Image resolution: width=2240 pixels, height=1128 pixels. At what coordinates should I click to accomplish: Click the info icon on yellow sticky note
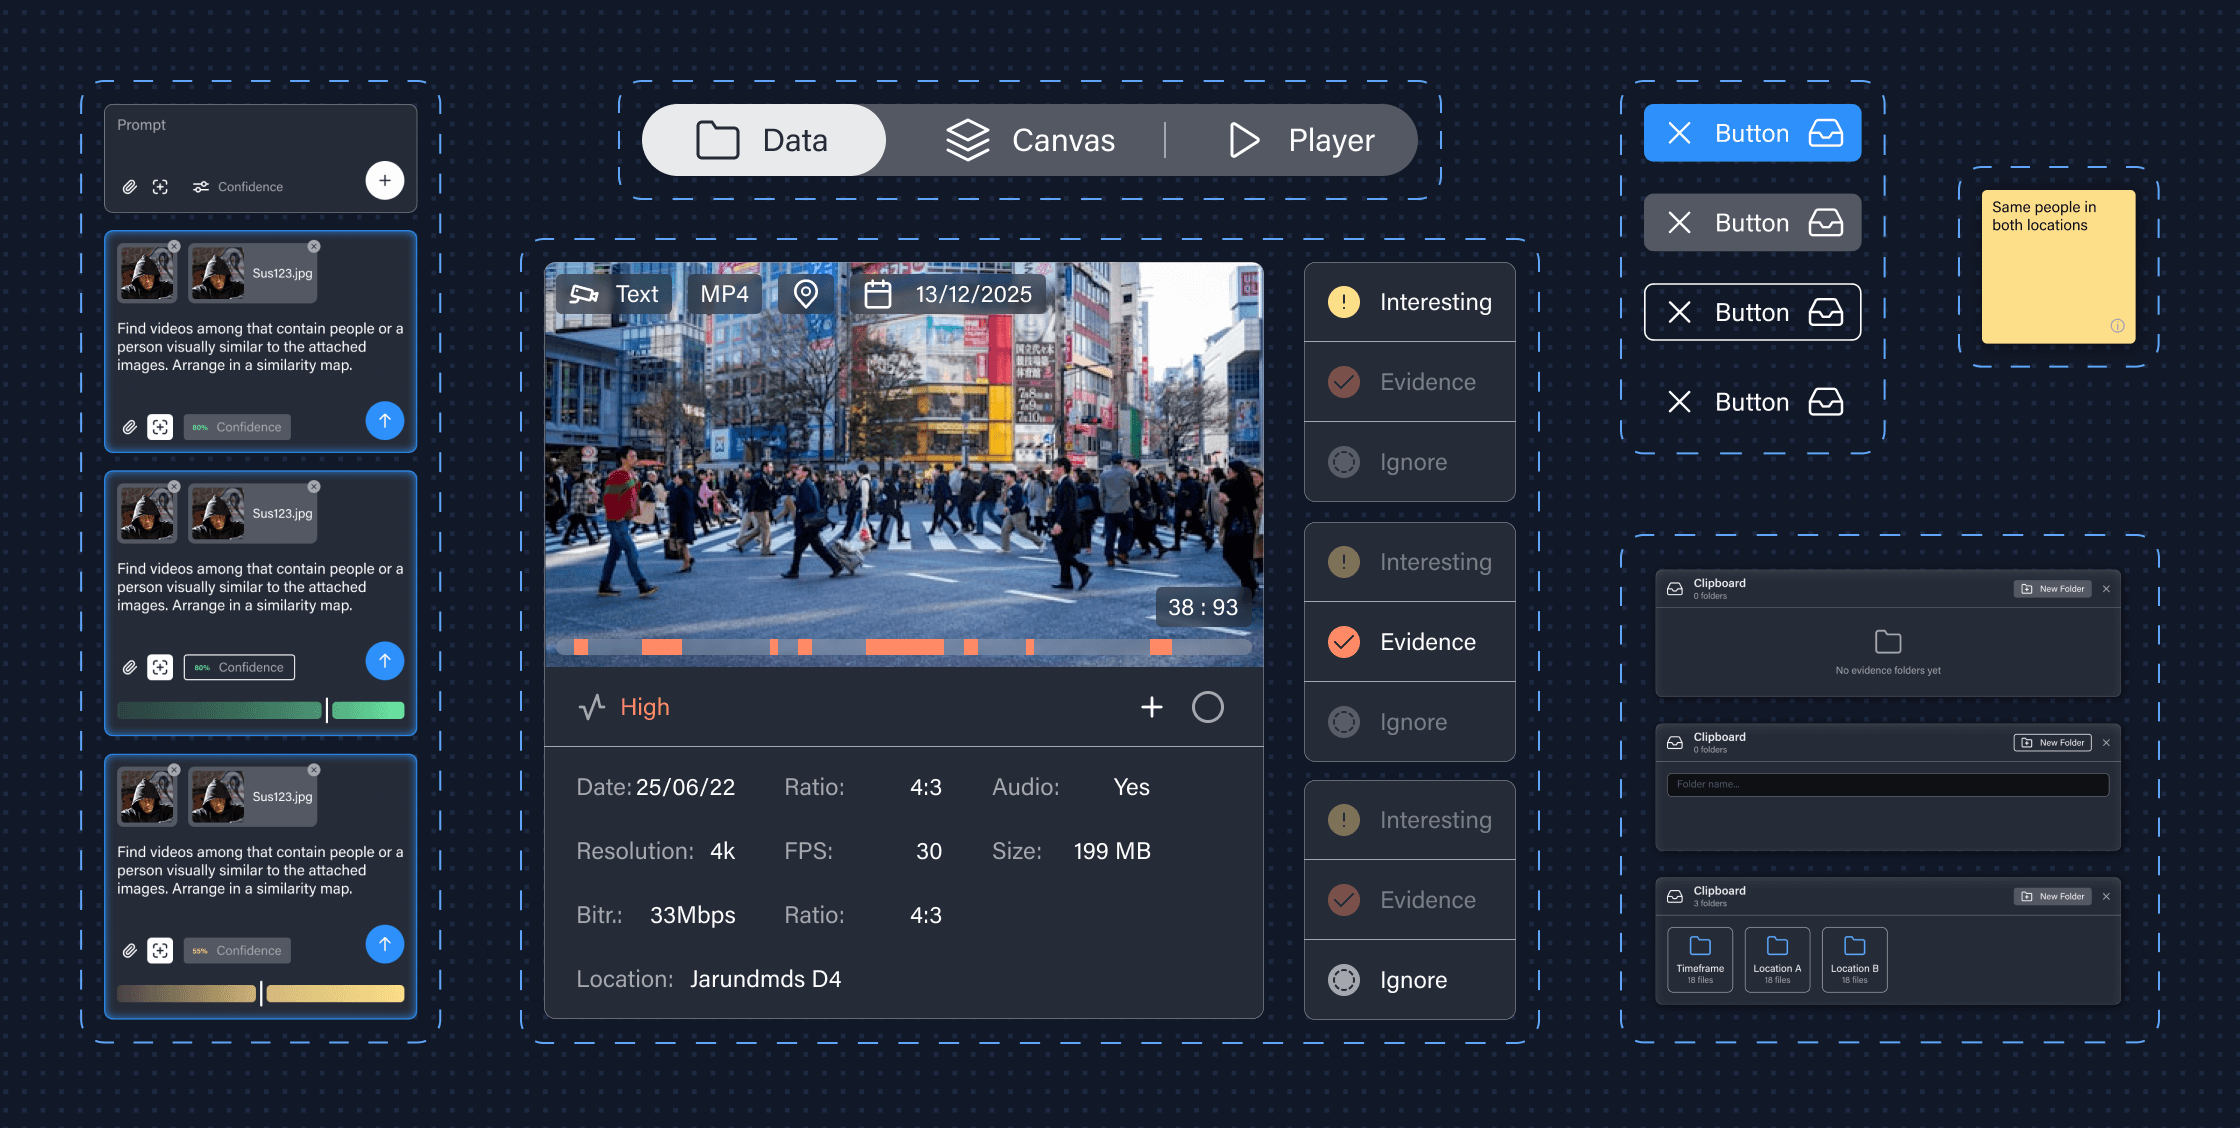click(2117, 326)
